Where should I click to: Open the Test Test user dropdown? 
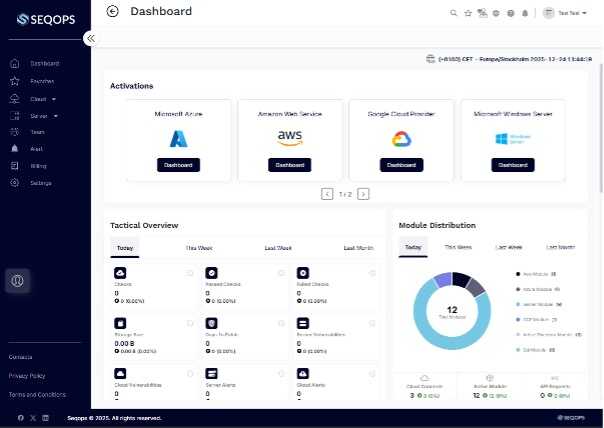tap(565, 13)
